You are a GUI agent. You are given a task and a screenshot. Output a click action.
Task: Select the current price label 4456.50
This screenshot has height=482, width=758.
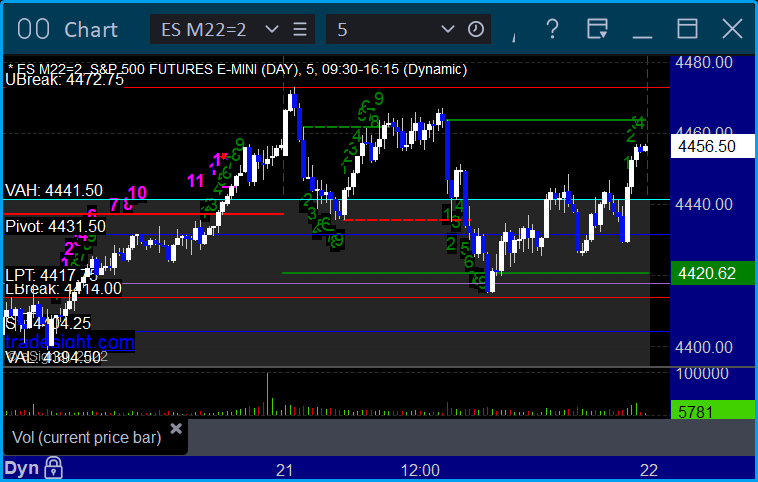[x=713, y=146]
